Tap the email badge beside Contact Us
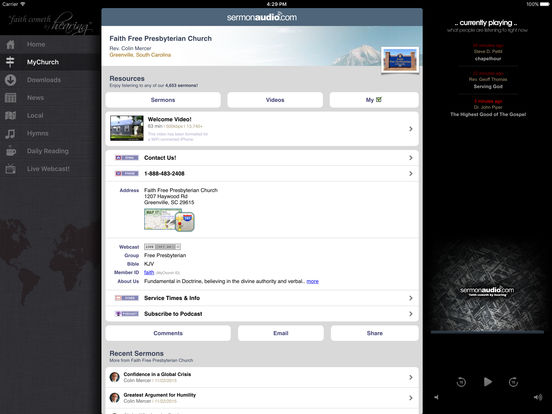Viewport: 552px width, 414px height. click(127, 158)
